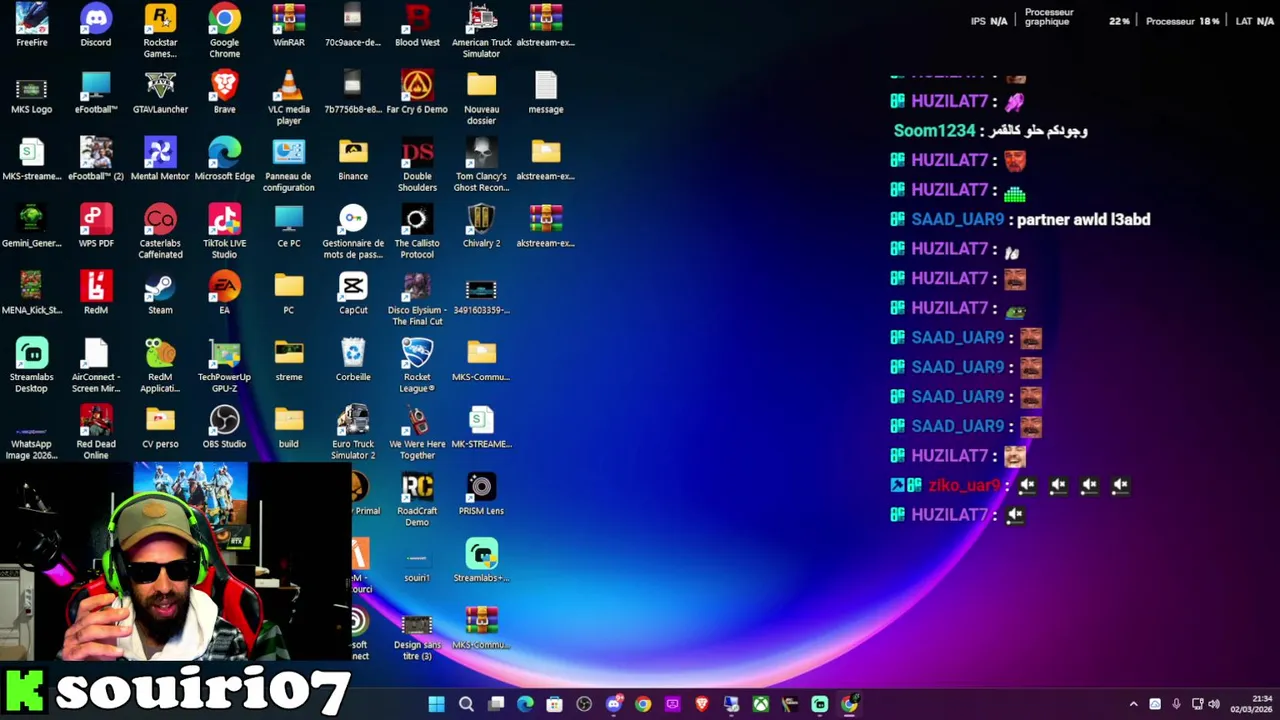Click Soom1234 username in chat overlay
Viewport: 1280px width, 720px height.
pyautogui.click(x=934, y=131)
